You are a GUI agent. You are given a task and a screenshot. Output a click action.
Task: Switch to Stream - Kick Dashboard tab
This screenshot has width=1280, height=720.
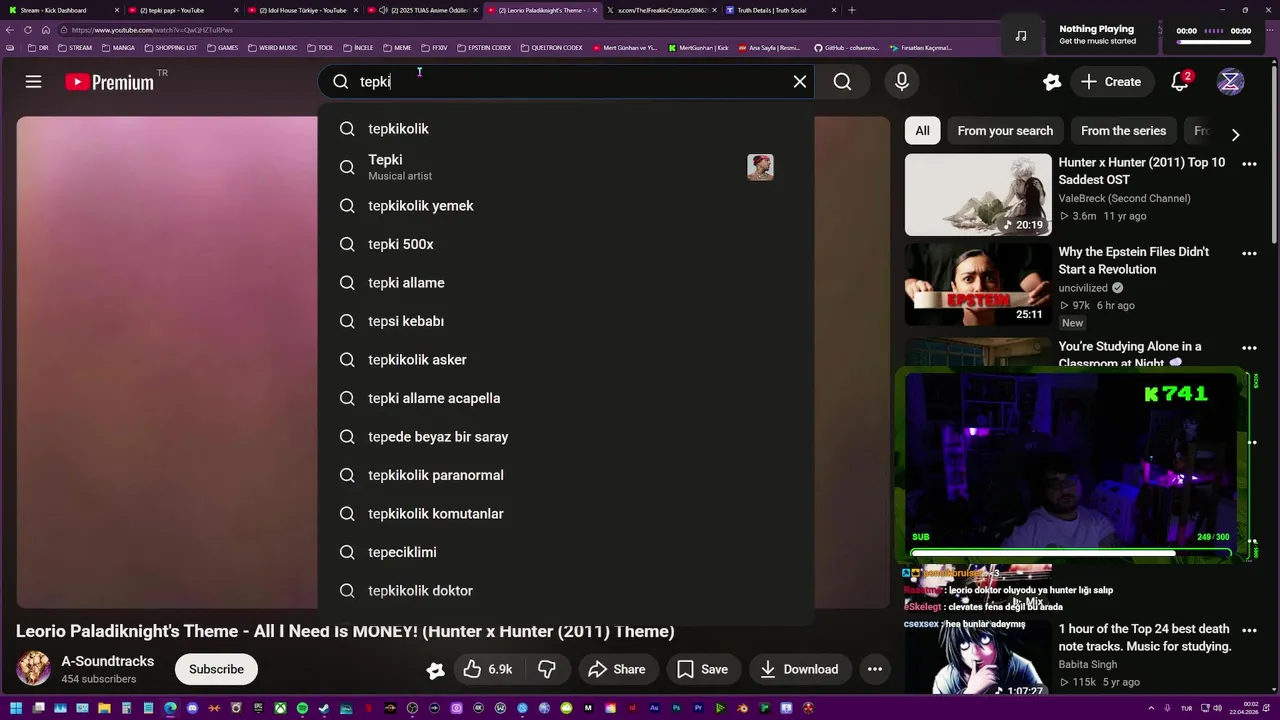click(x=60, y=10)
